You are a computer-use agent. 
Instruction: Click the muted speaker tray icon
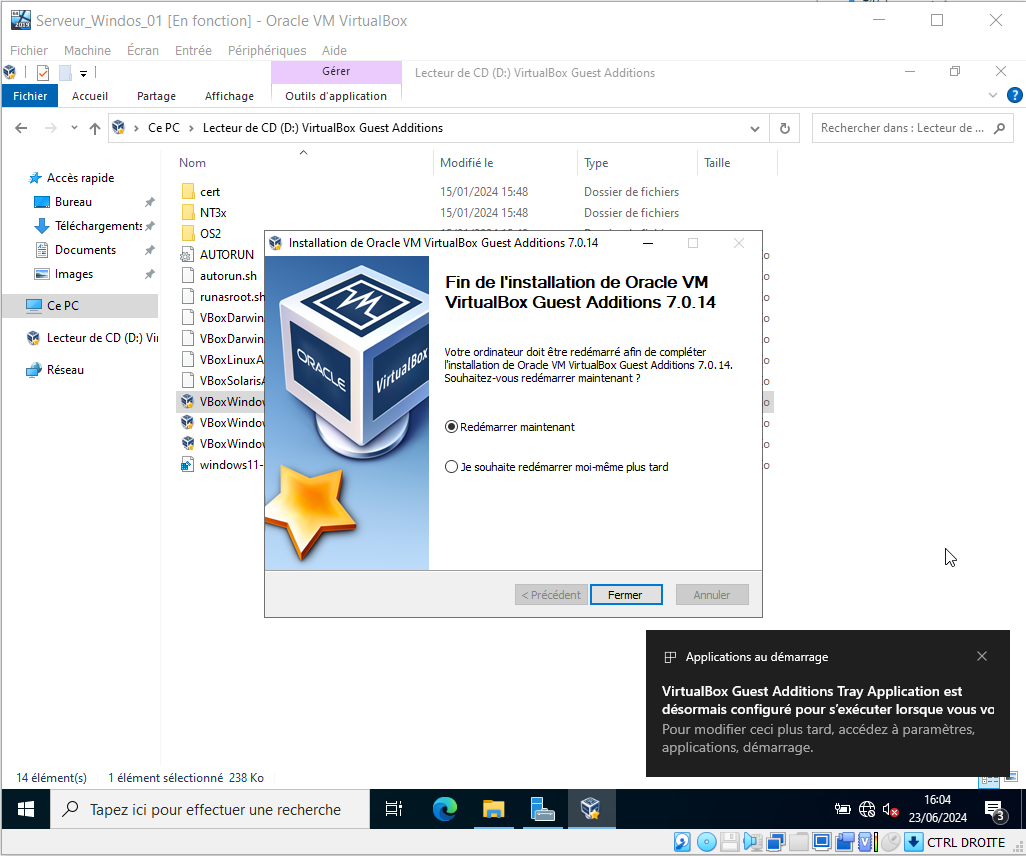coord(890,809)
